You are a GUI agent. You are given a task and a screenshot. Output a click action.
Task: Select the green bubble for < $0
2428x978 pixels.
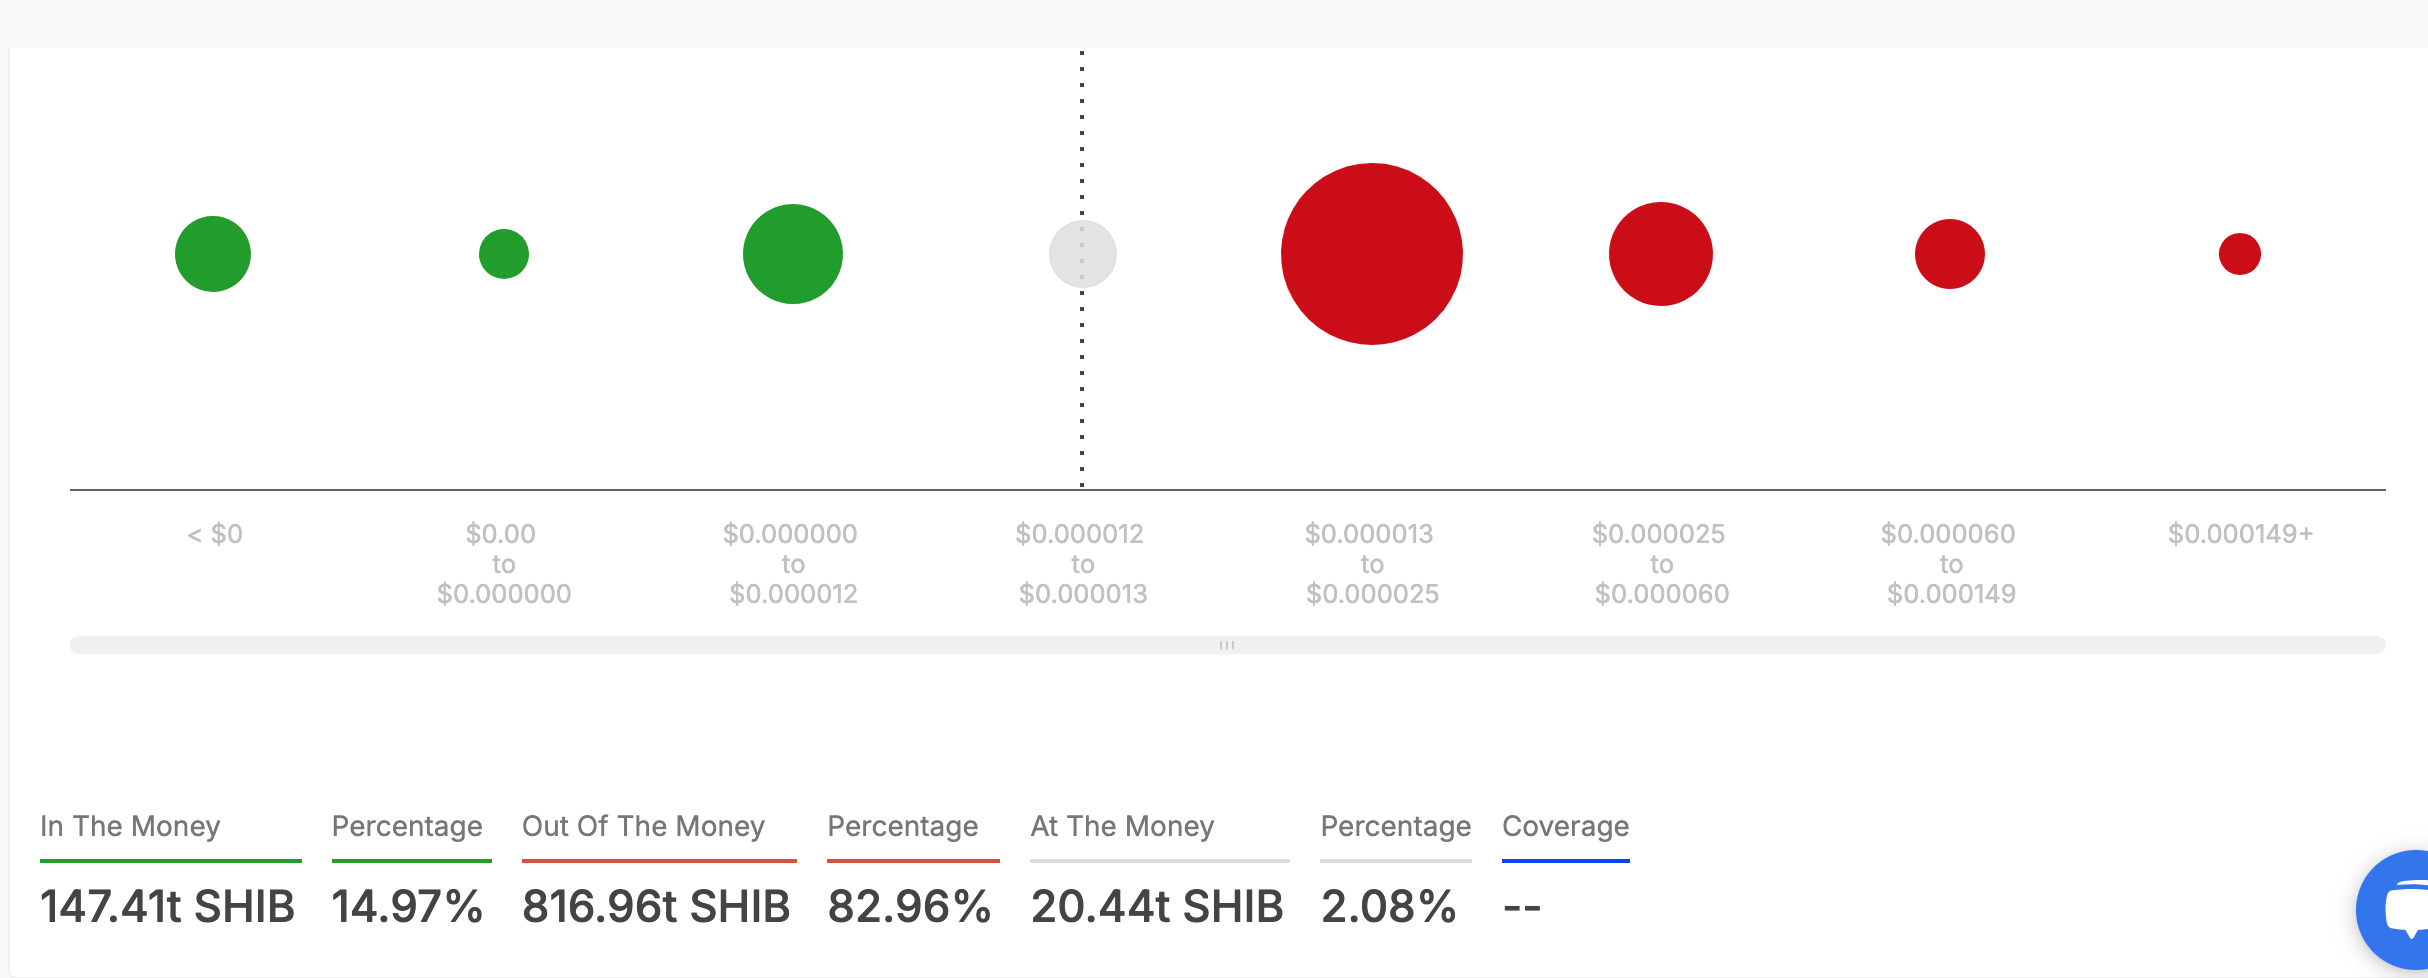pyautogui.click(x=213, y=254)
